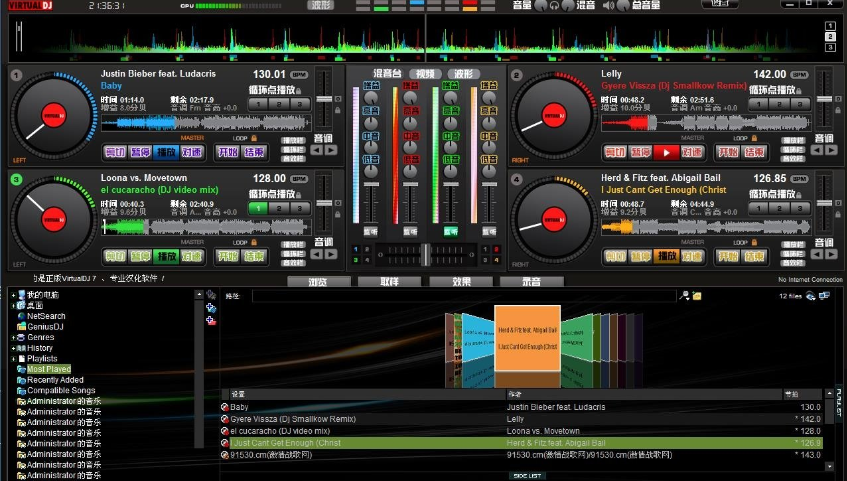Image resolution: width=847 pixels, height=481 pixels.
Task: Click the deck 1 pitch slider handle
Action: [x=324, y=99]
